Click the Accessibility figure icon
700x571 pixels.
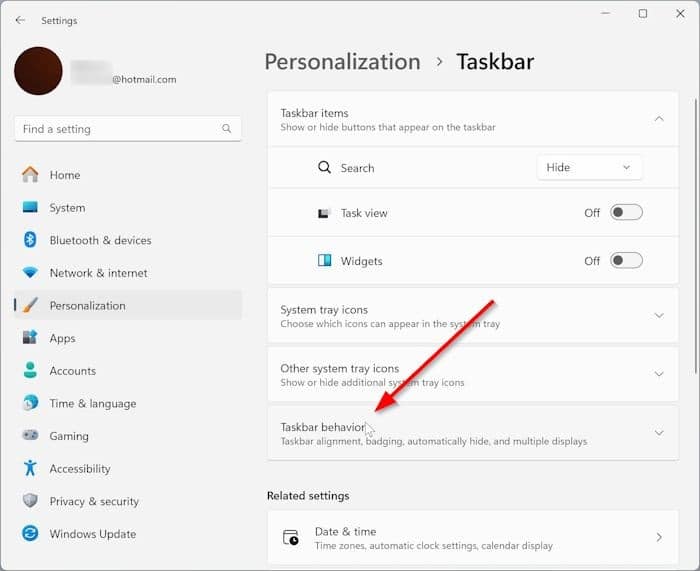[30, 469]
